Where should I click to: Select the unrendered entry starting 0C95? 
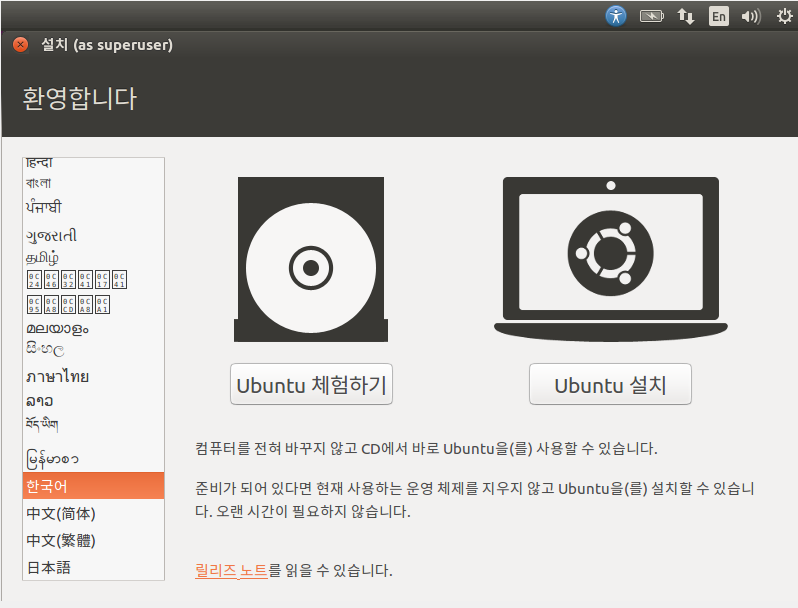(x=94, y=304)
